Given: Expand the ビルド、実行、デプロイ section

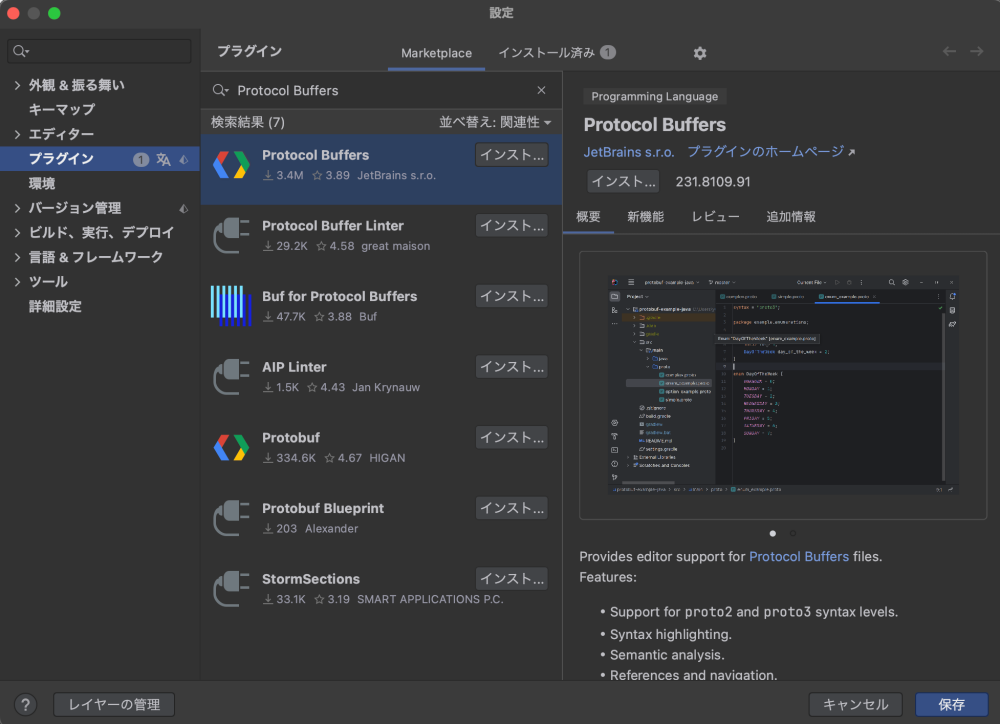Looking at the screenshot, I should (x=17, y=233).
